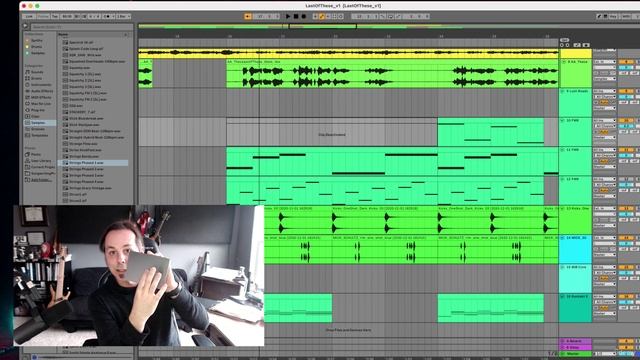
Task: Toggle the computer MIDI keyboard icon
Action: (604, 16)
